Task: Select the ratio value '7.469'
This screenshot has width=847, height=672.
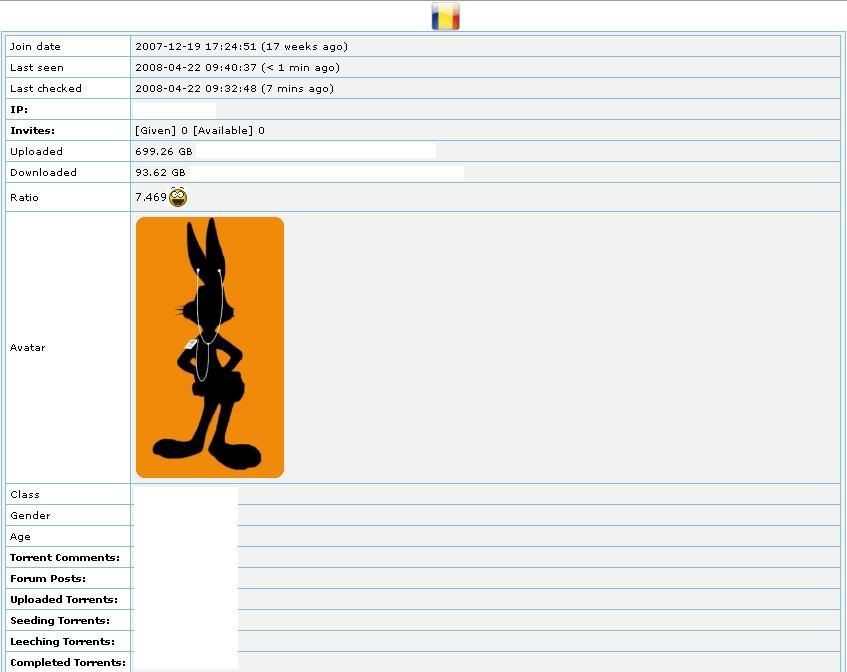Action: (151, 197)
